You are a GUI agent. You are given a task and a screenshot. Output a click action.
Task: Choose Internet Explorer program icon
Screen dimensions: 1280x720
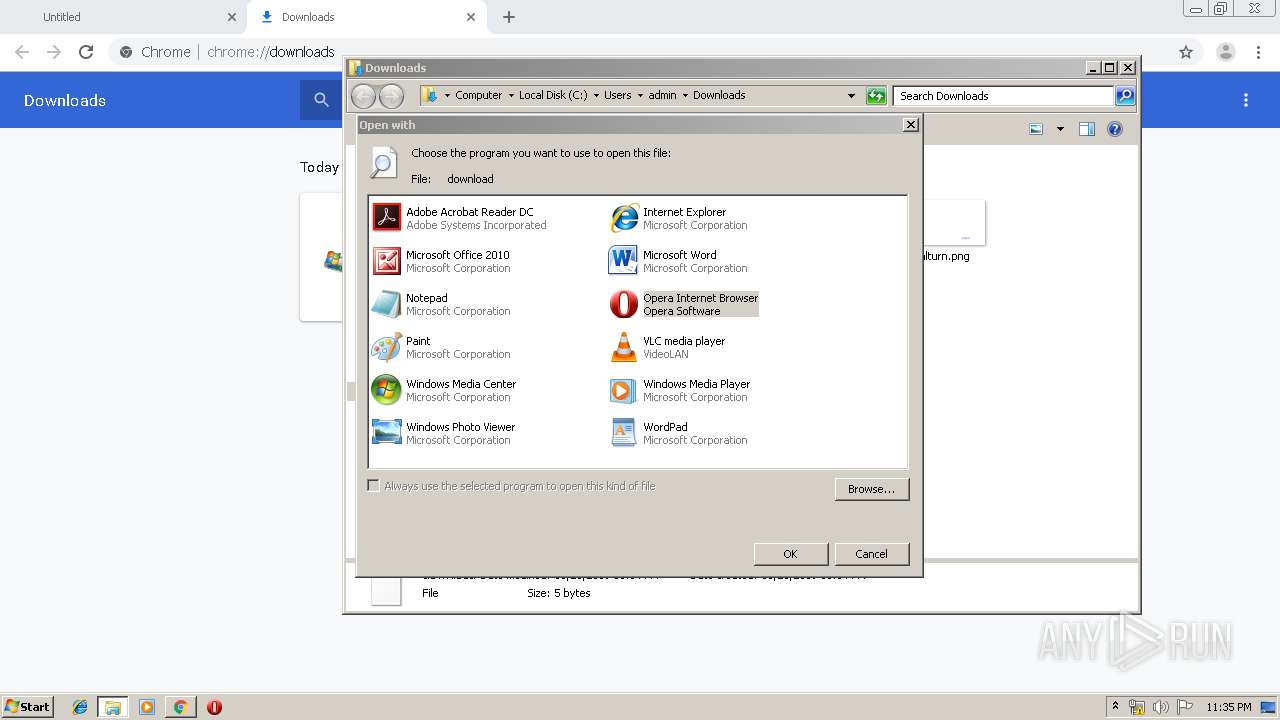pos(624,217)
